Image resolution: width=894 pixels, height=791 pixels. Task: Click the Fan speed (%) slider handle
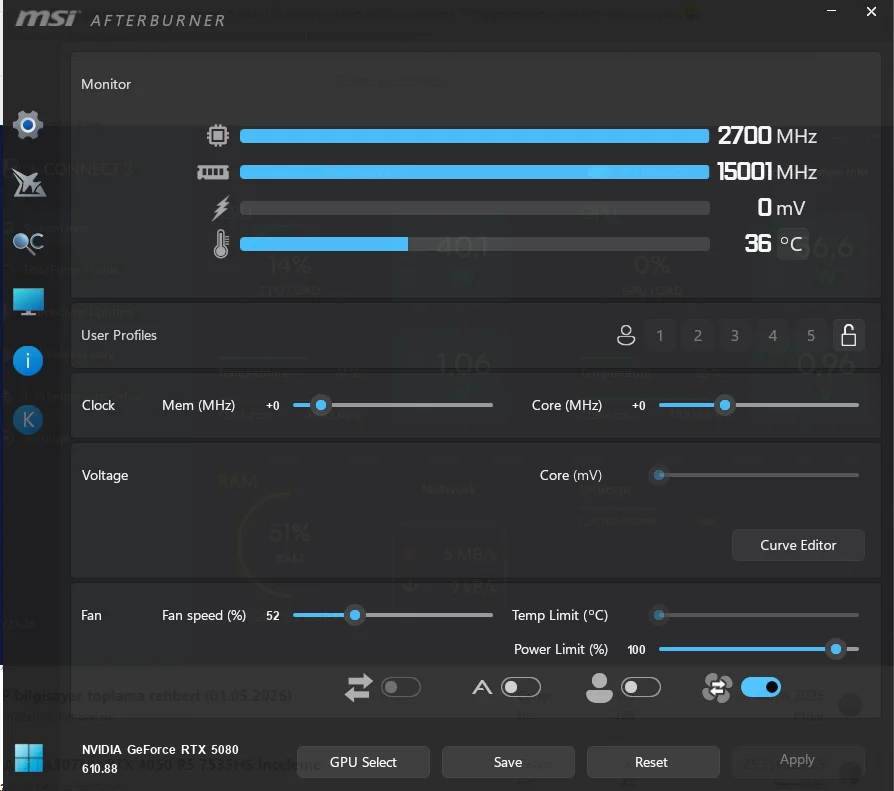coord(355,615)
